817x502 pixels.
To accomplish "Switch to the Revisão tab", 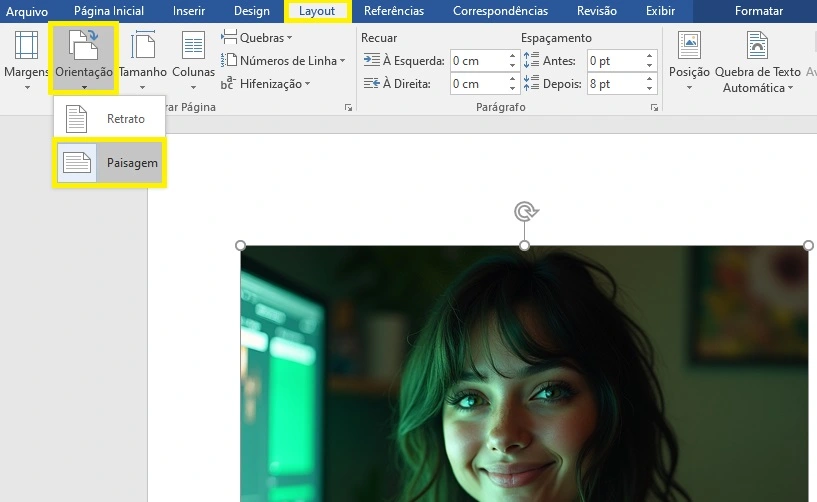I will [597, 11].
